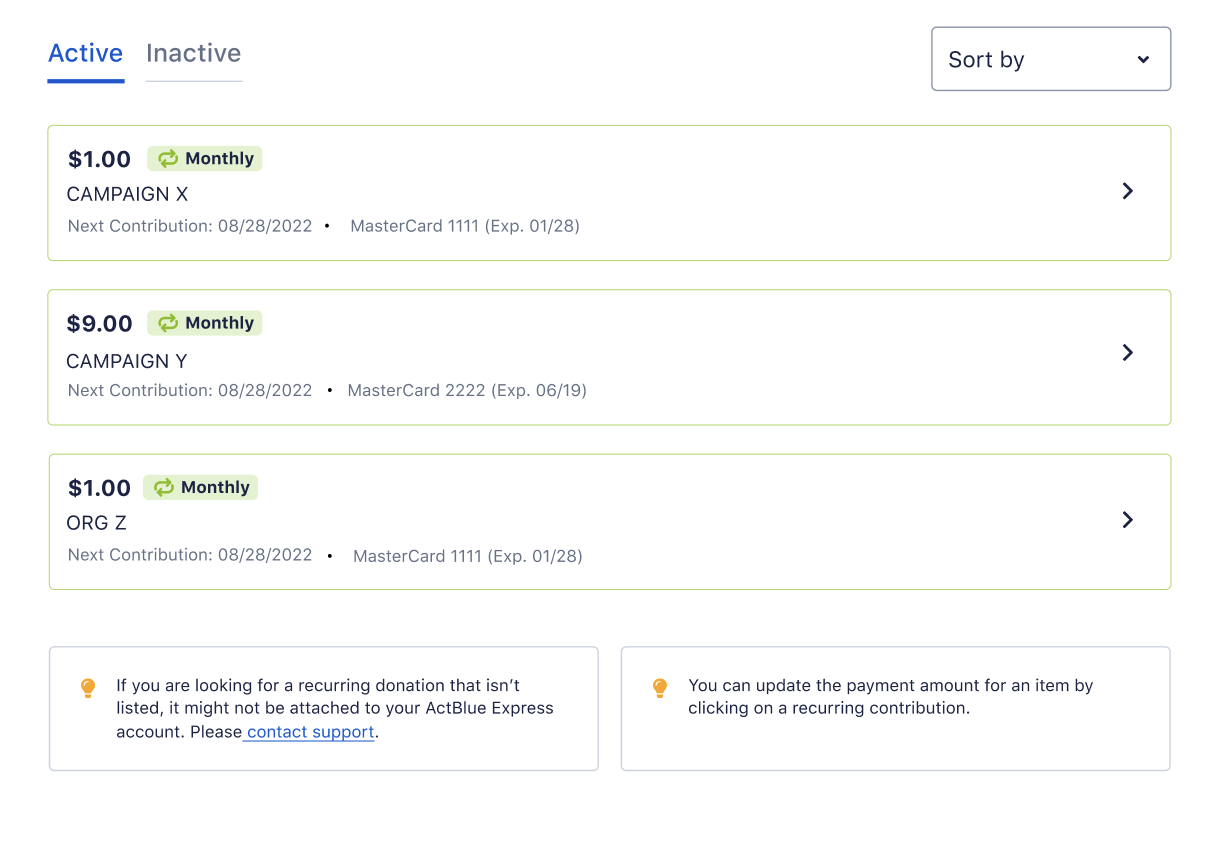Click the Campaign X $1.00 amount
The width and height of the screenshot is (1226, 846).
click(x=100, y=159)
